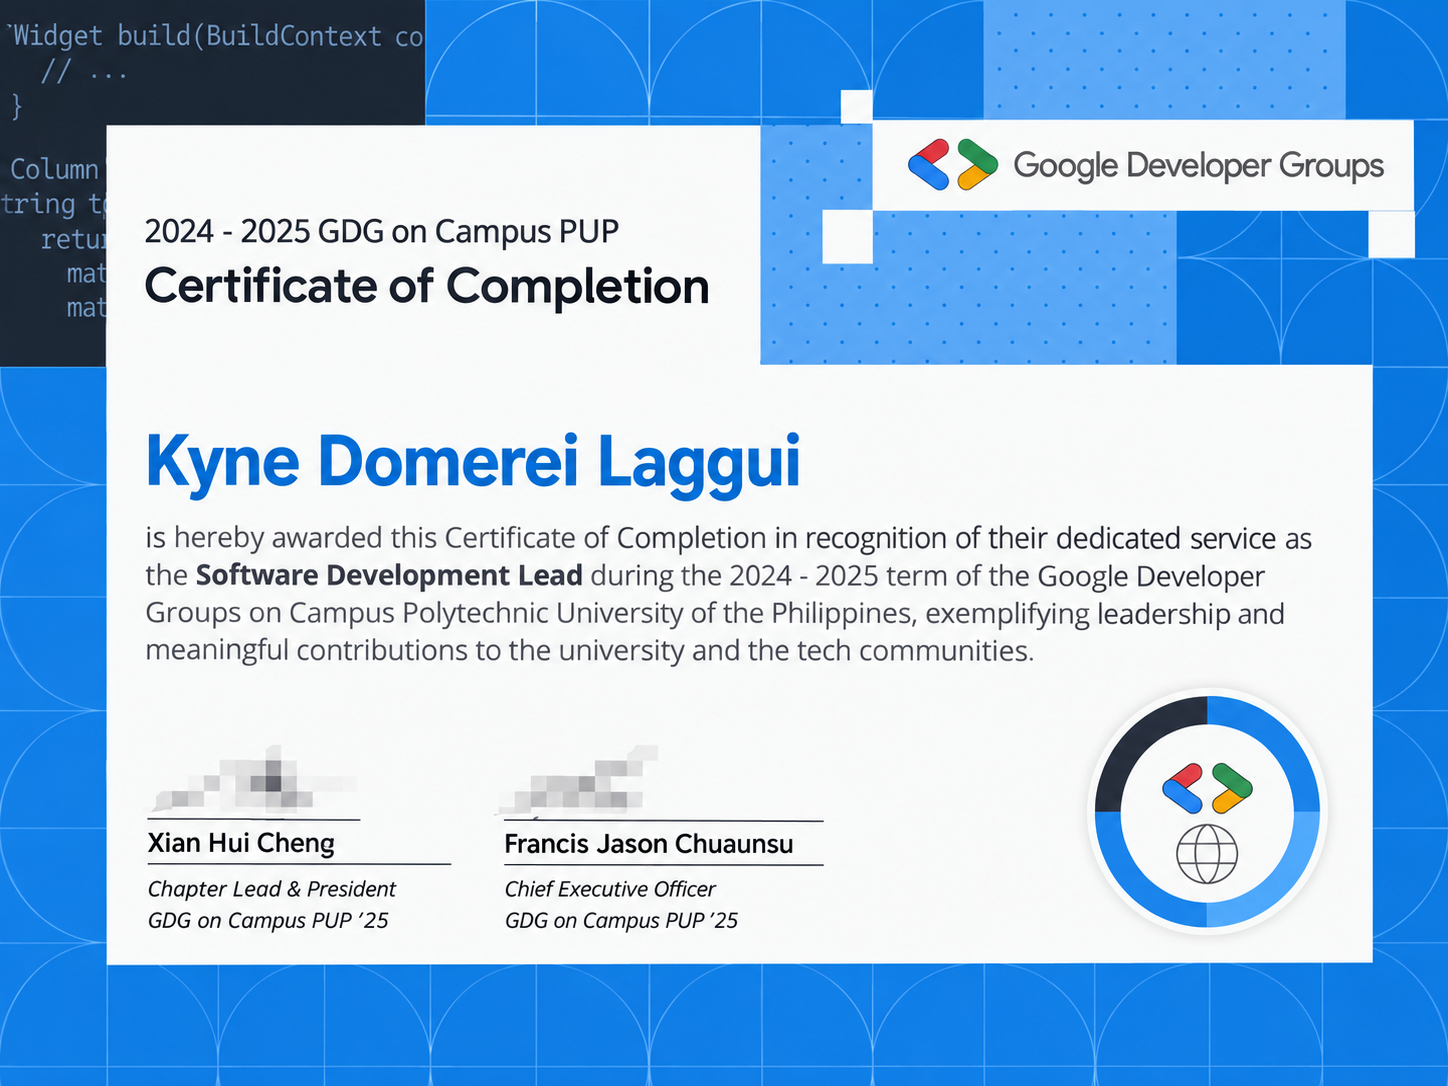
Task: Click "GDG on Campus PUP '25" under Chapter Lead
Action: pyautogui.click(x=268, y=920)
